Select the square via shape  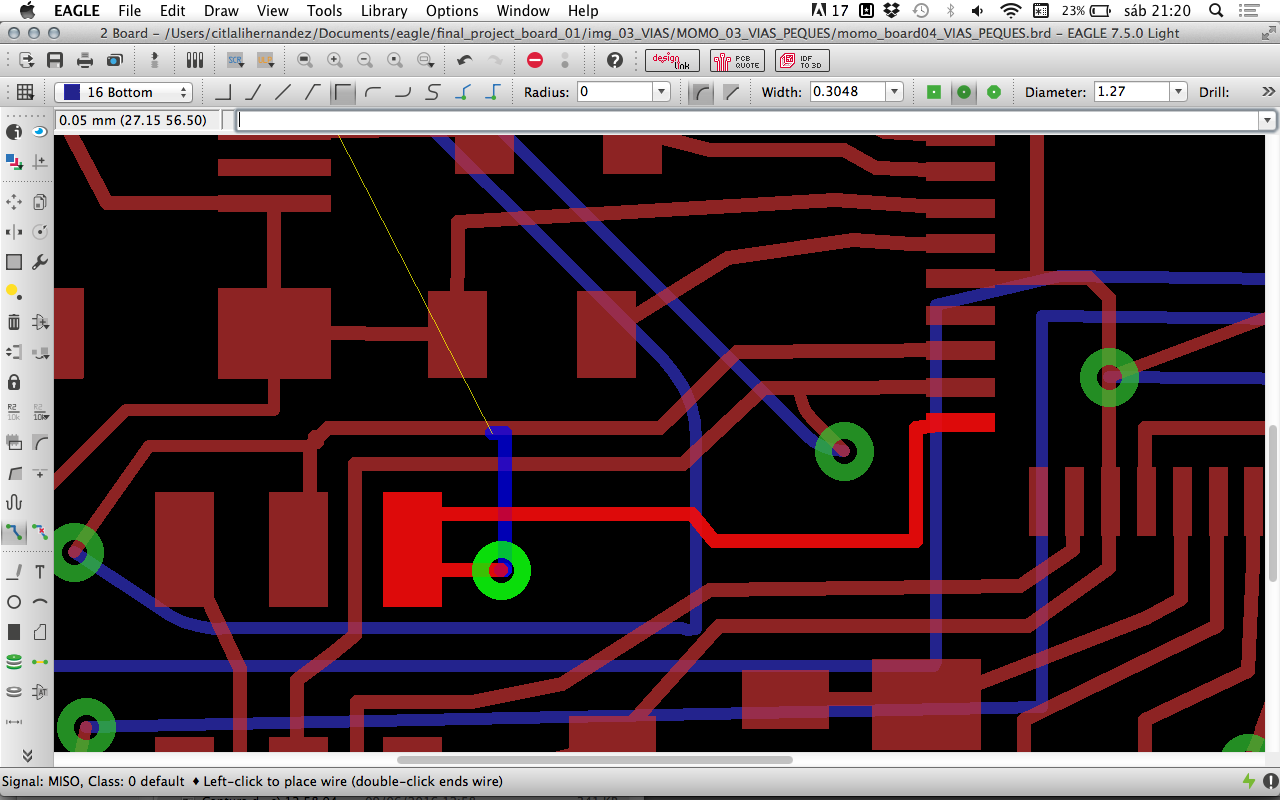coord(934,92)
